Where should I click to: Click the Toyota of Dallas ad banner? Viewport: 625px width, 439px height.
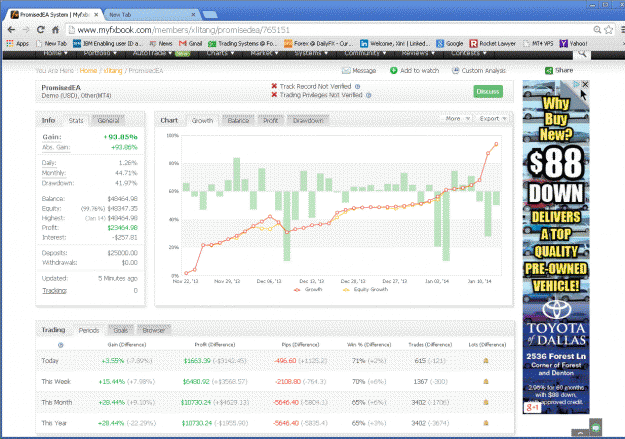(x=556, y=247)
